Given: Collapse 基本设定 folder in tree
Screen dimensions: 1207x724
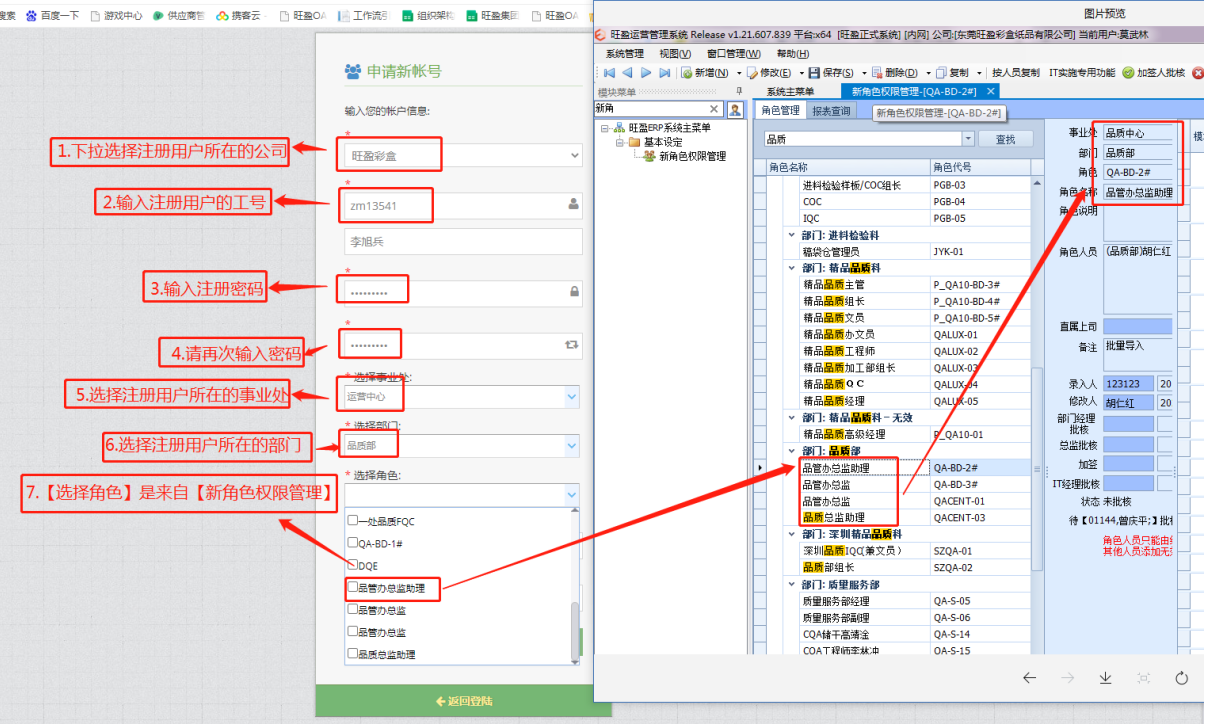Looking at the screenshot, I should tap(620, 142).
